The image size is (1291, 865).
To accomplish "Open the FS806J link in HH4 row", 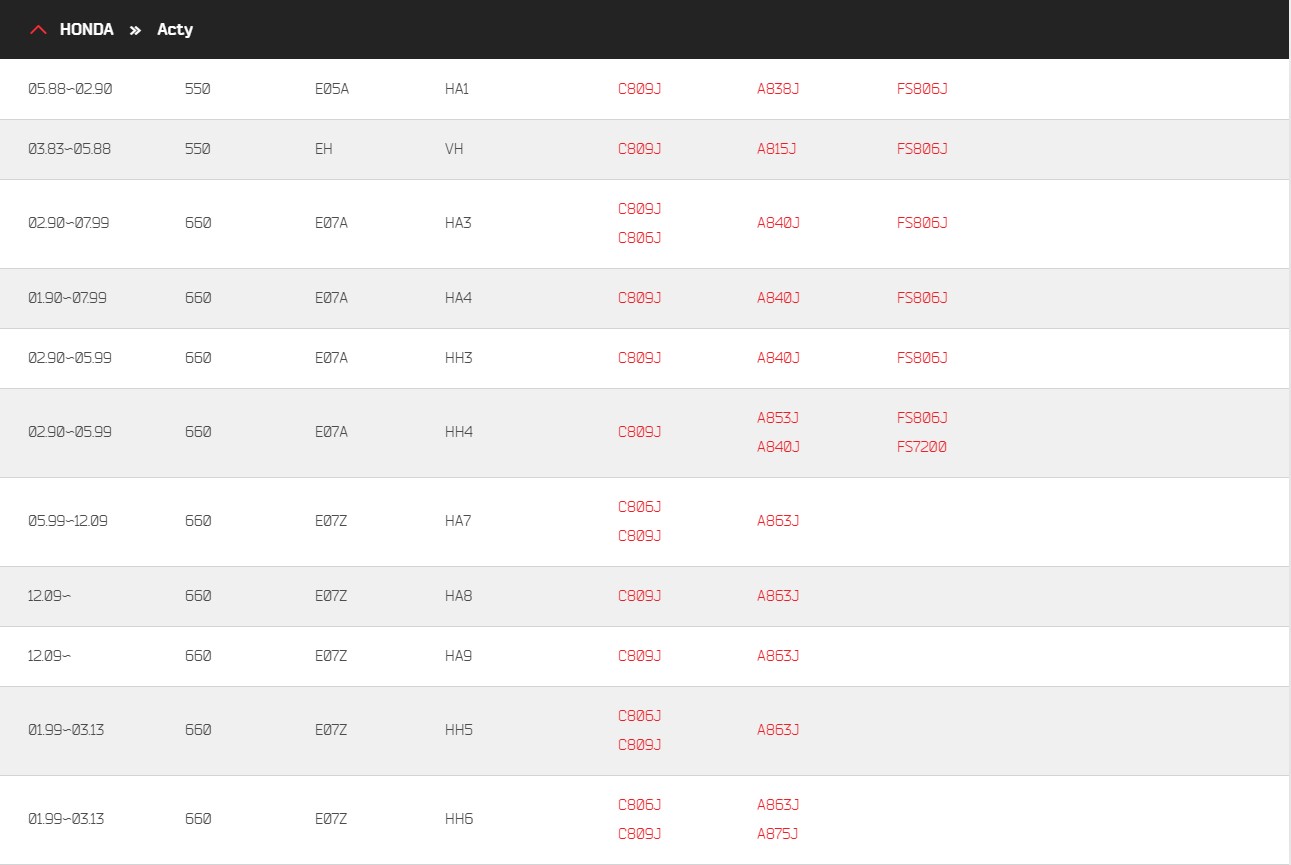I will pos(922,418).
